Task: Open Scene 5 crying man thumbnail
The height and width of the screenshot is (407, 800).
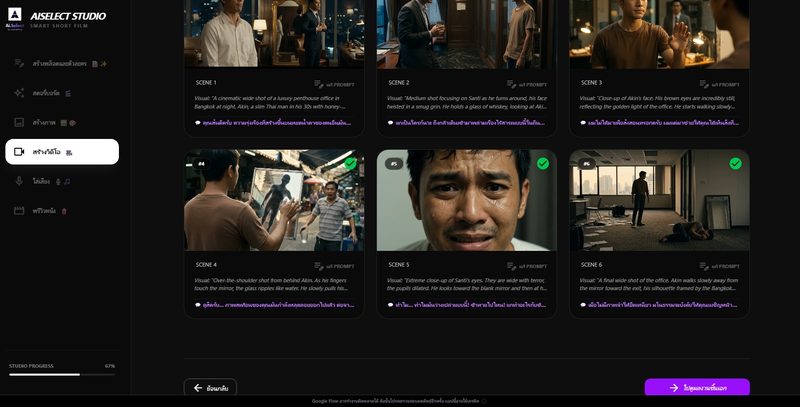Action: click(467, 200)
